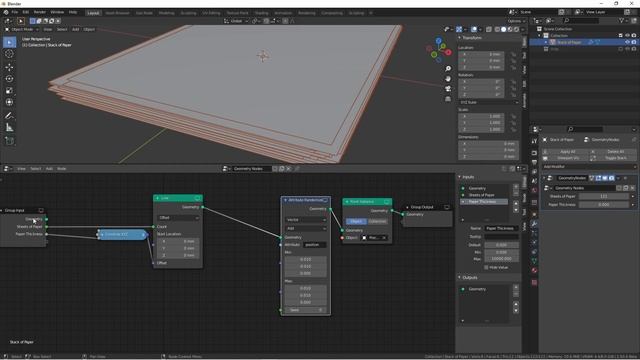Screen dimensions: 640x360
Task: Open Object Mode dropdown
Action: coord(22,29)
